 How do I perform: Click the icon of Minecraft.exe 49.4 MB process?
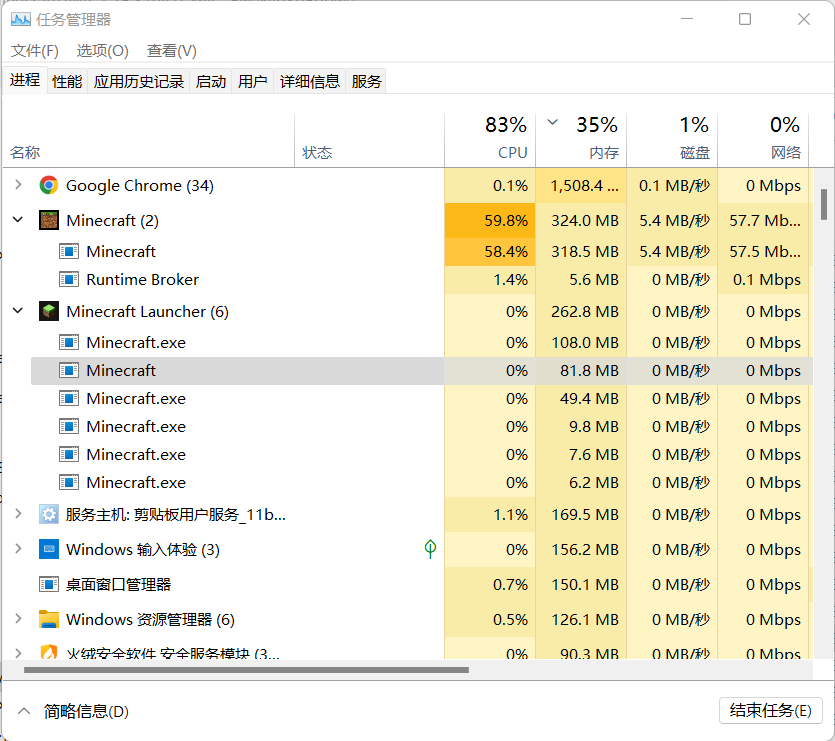(x=69, y=398)
